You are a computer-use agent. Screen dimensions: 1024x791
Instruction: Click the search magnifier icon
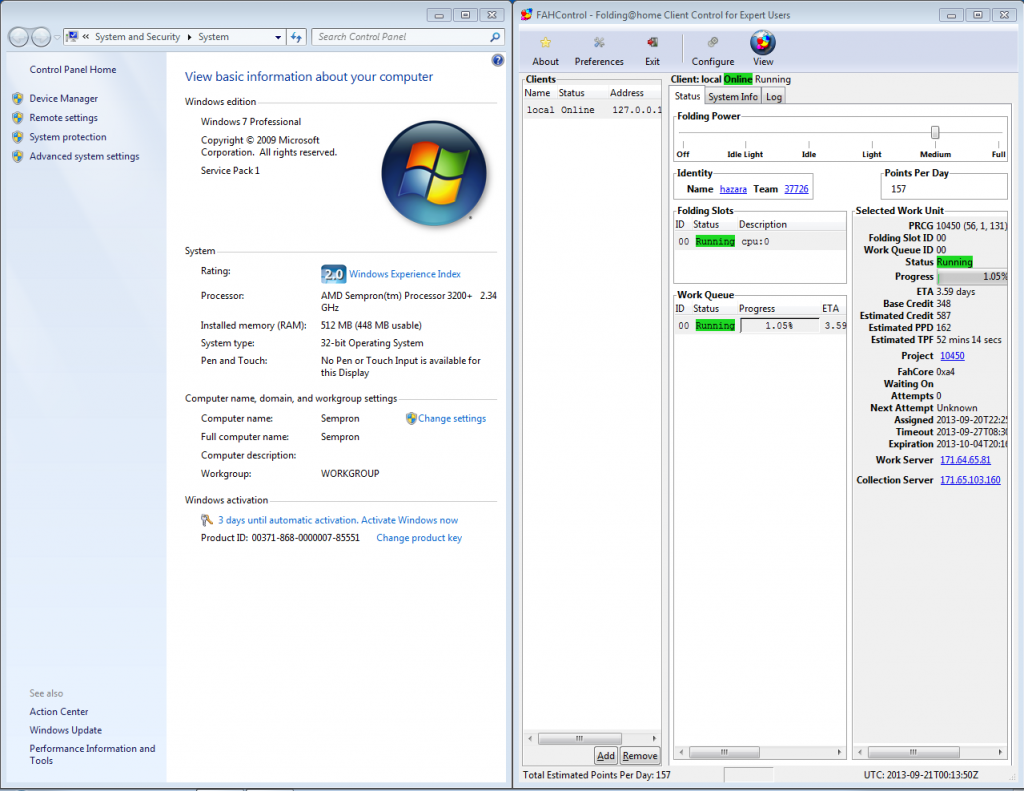(x=495, y=37)
